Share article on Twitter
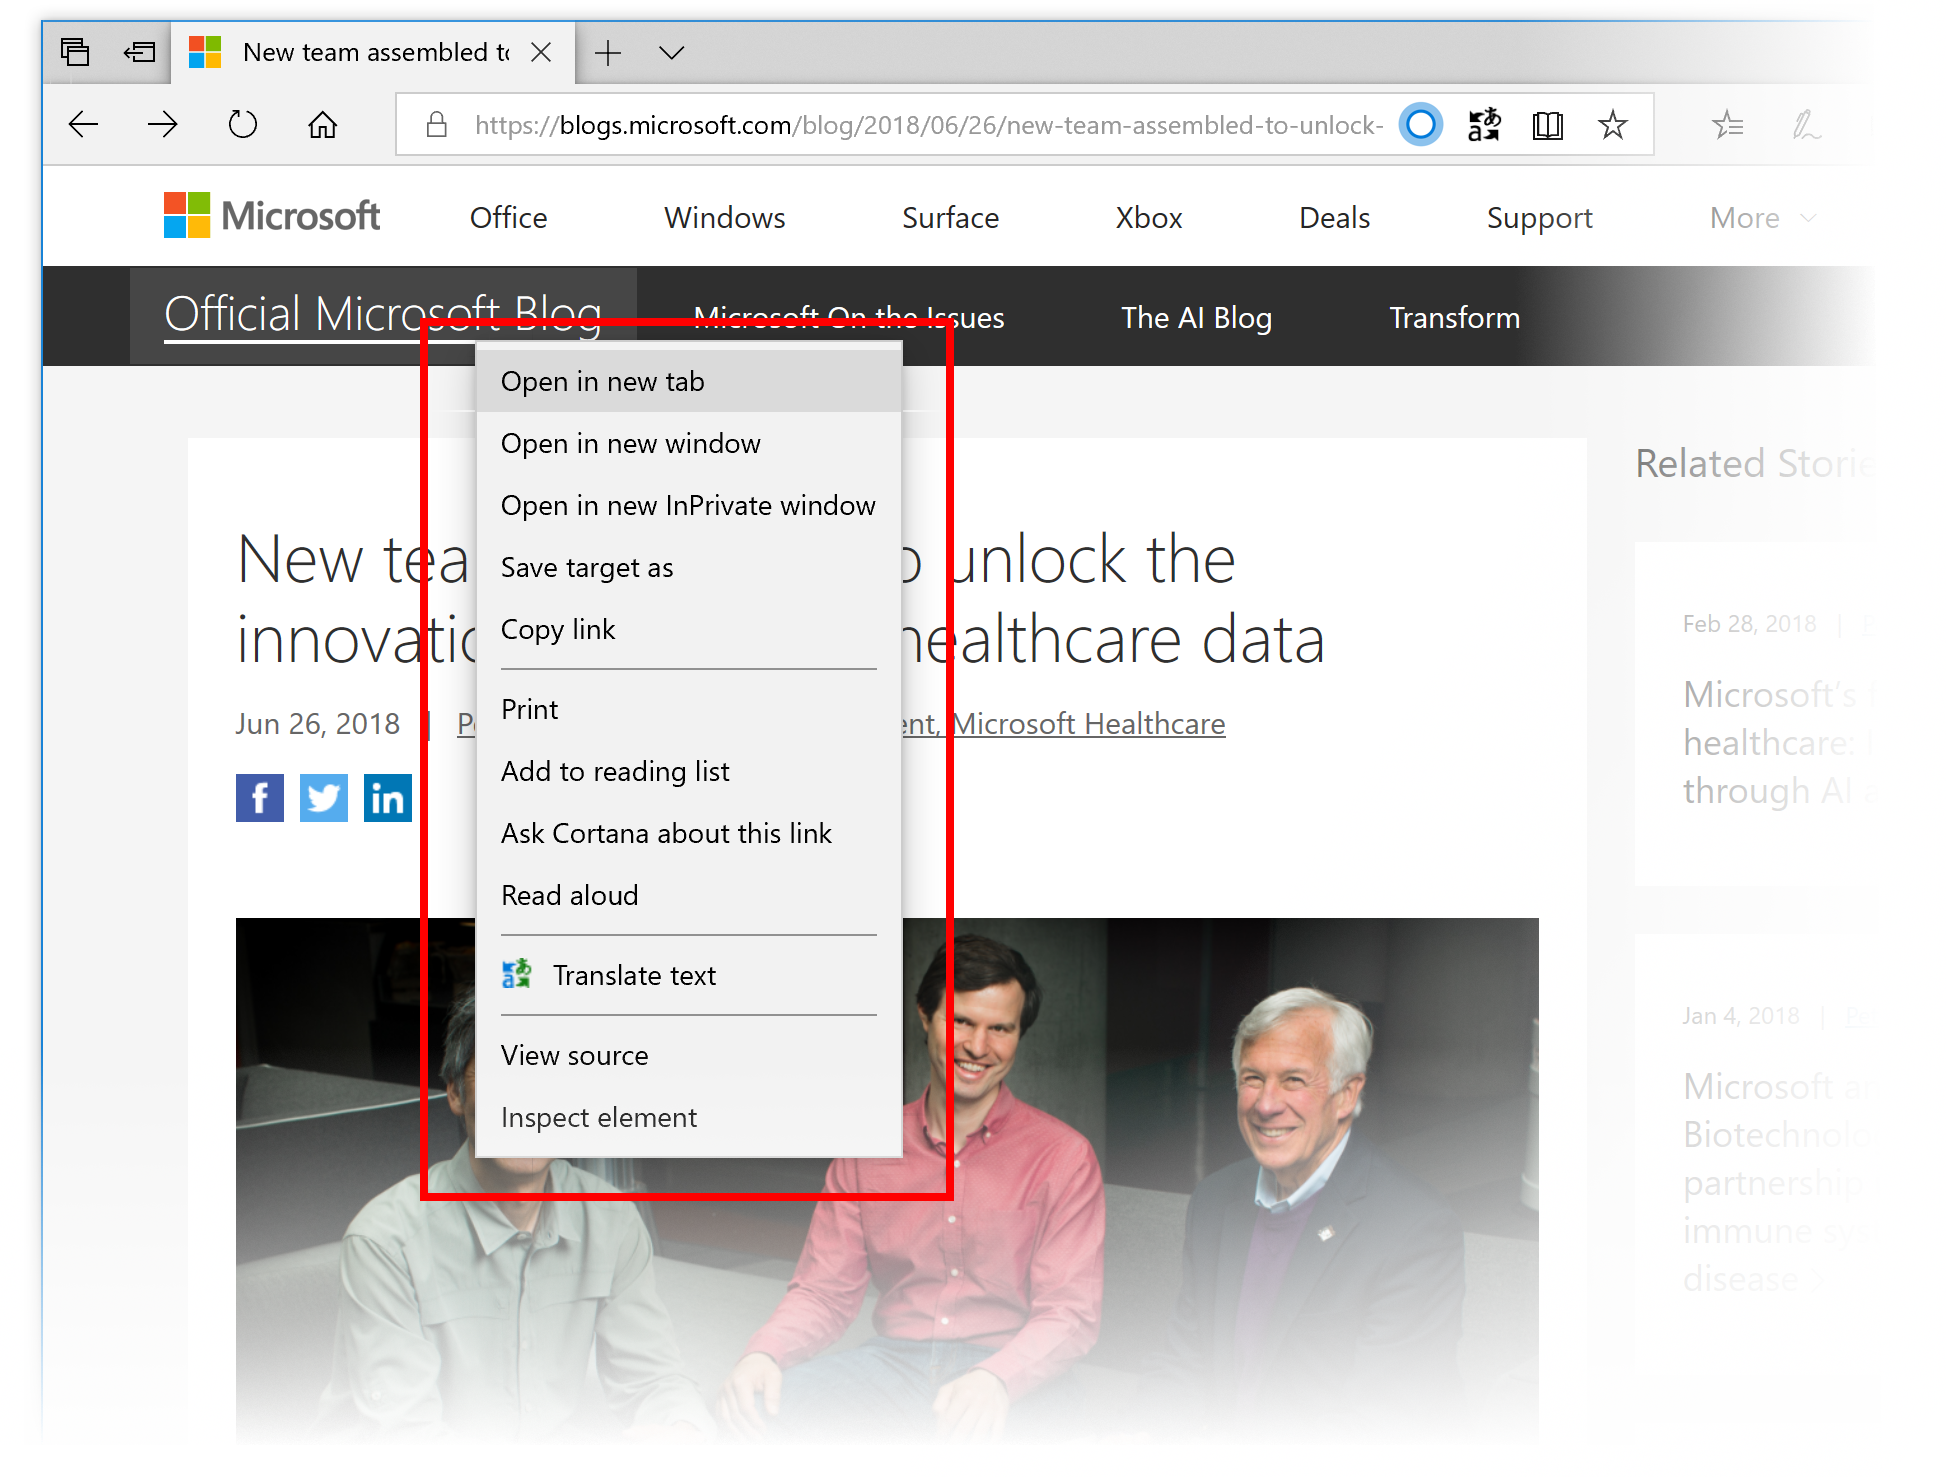This screenshot has width=1946, height=1477. [323, 798]
